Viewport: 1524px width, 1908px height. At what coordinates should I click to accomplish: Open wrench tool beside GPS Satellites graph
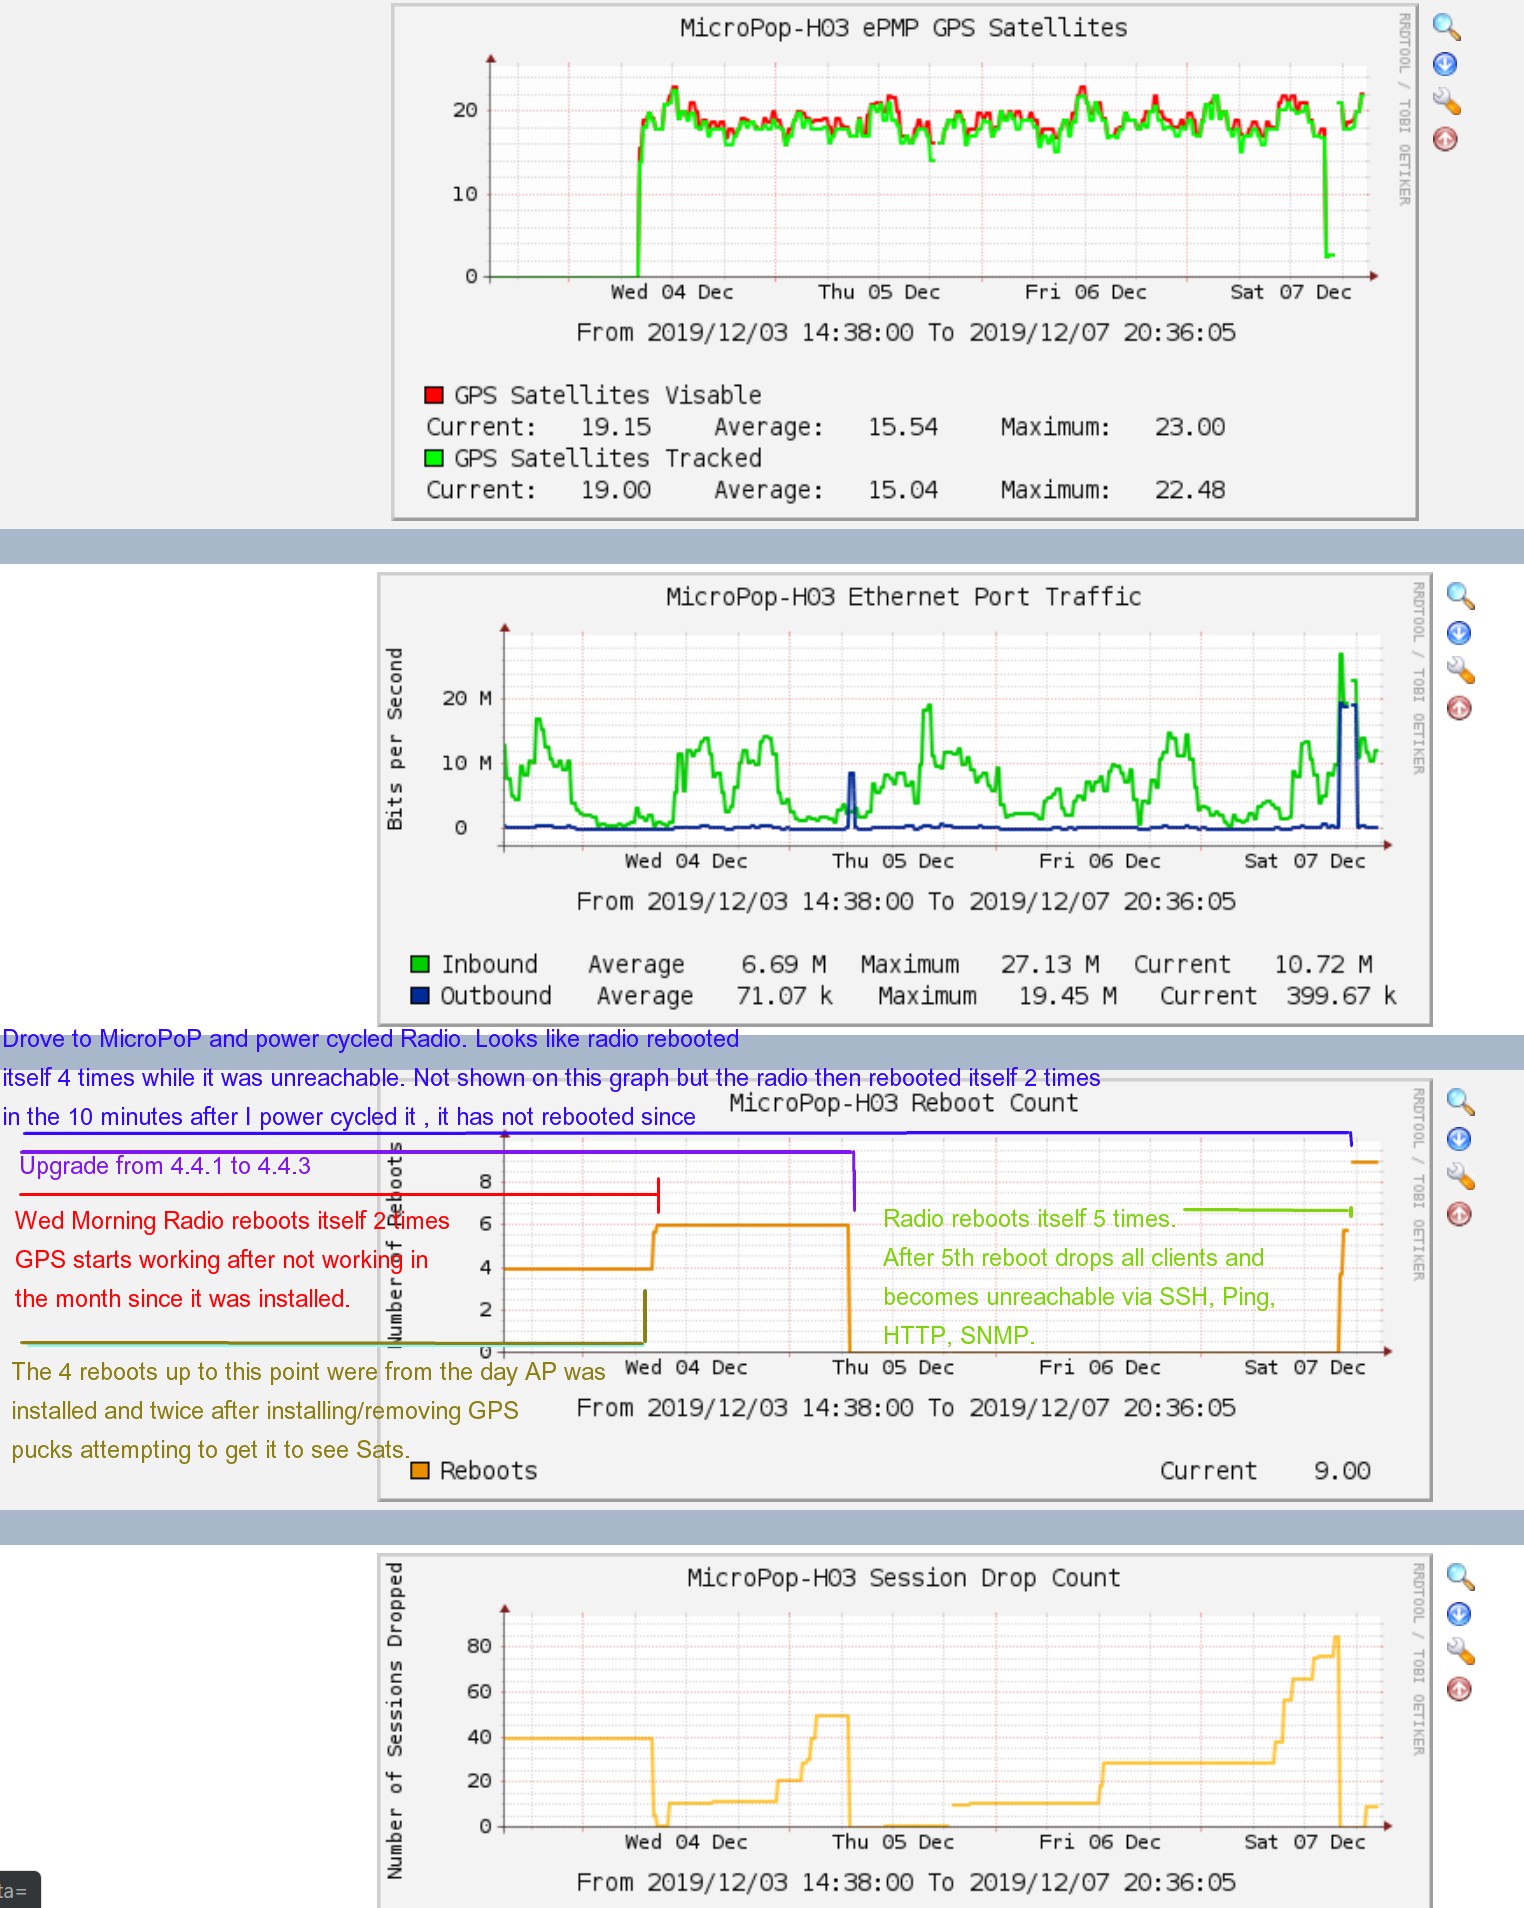coord(1446,101)
